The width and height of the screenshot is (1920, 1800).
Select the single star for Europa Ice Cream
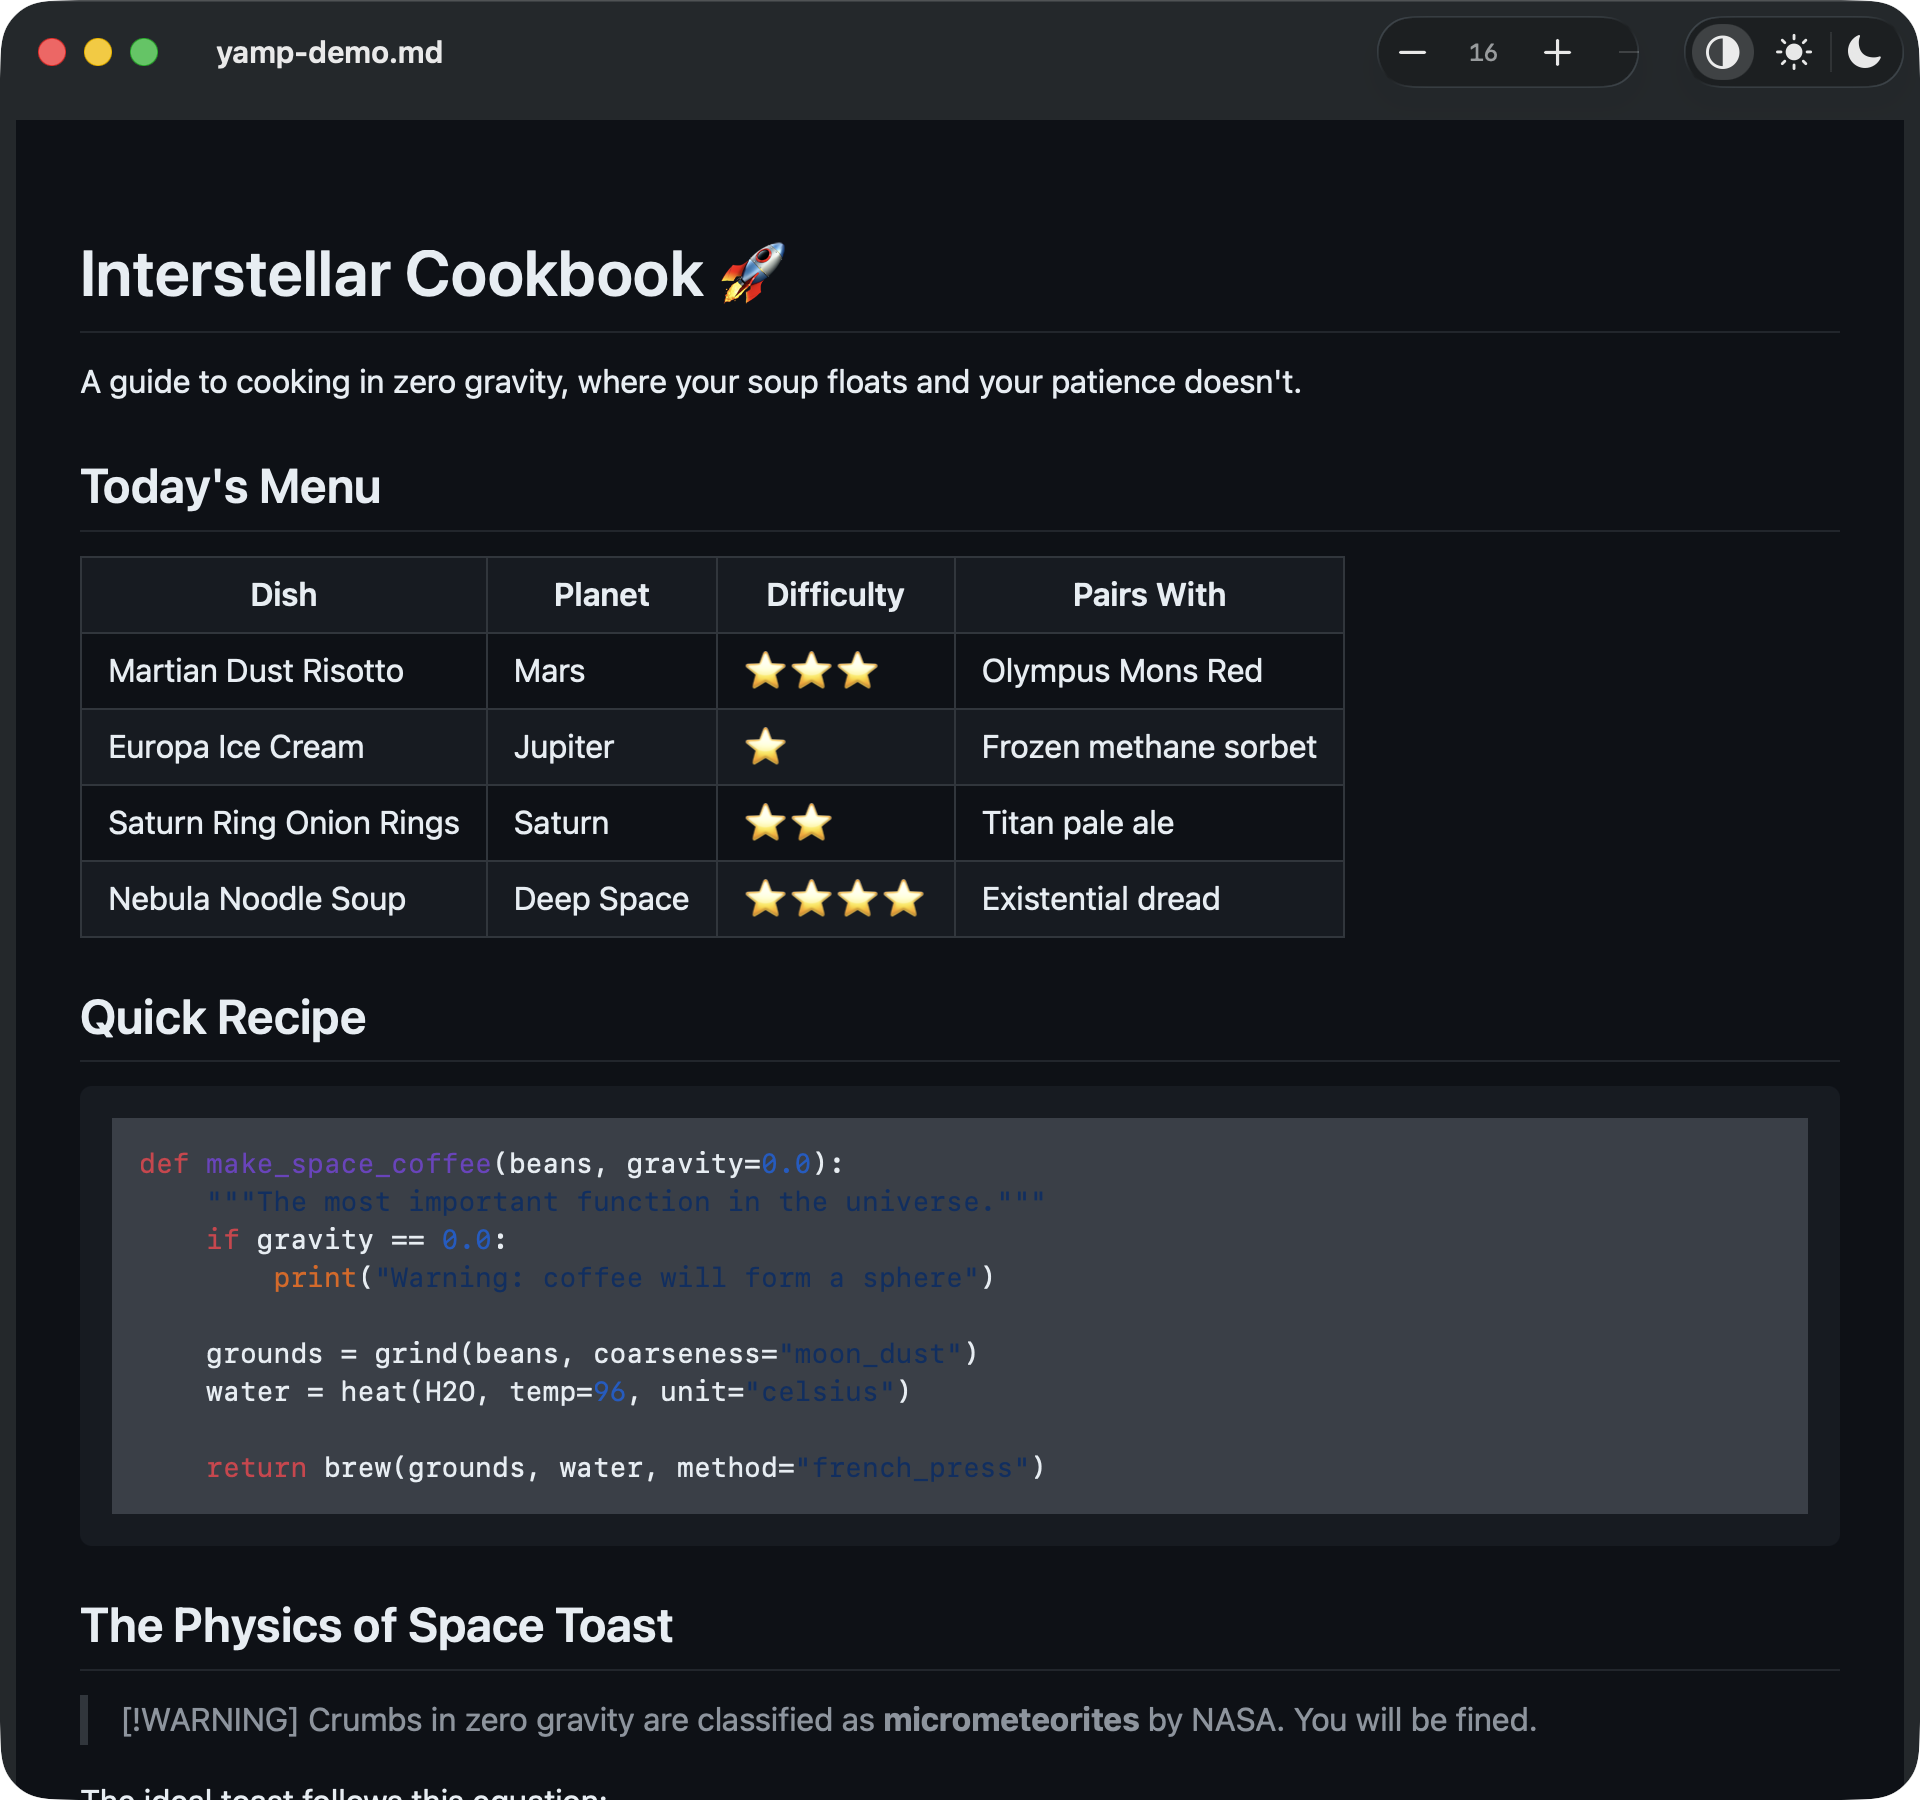(x=766, y=747)
